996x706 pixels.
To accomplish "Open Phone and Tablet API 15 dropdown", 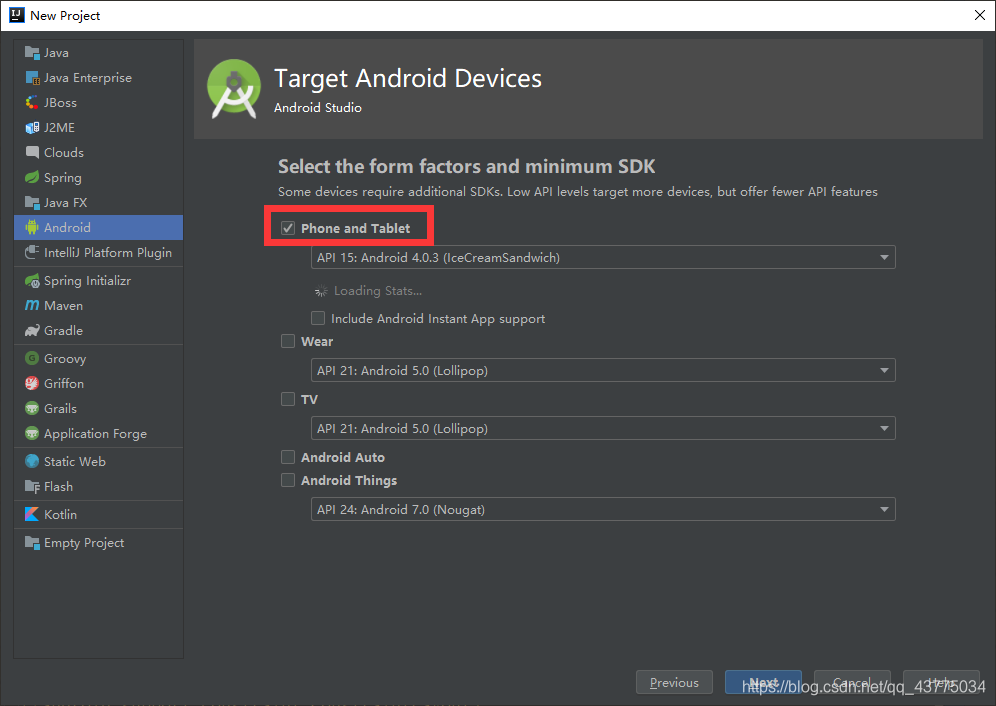I will click(x=603, y=257).
